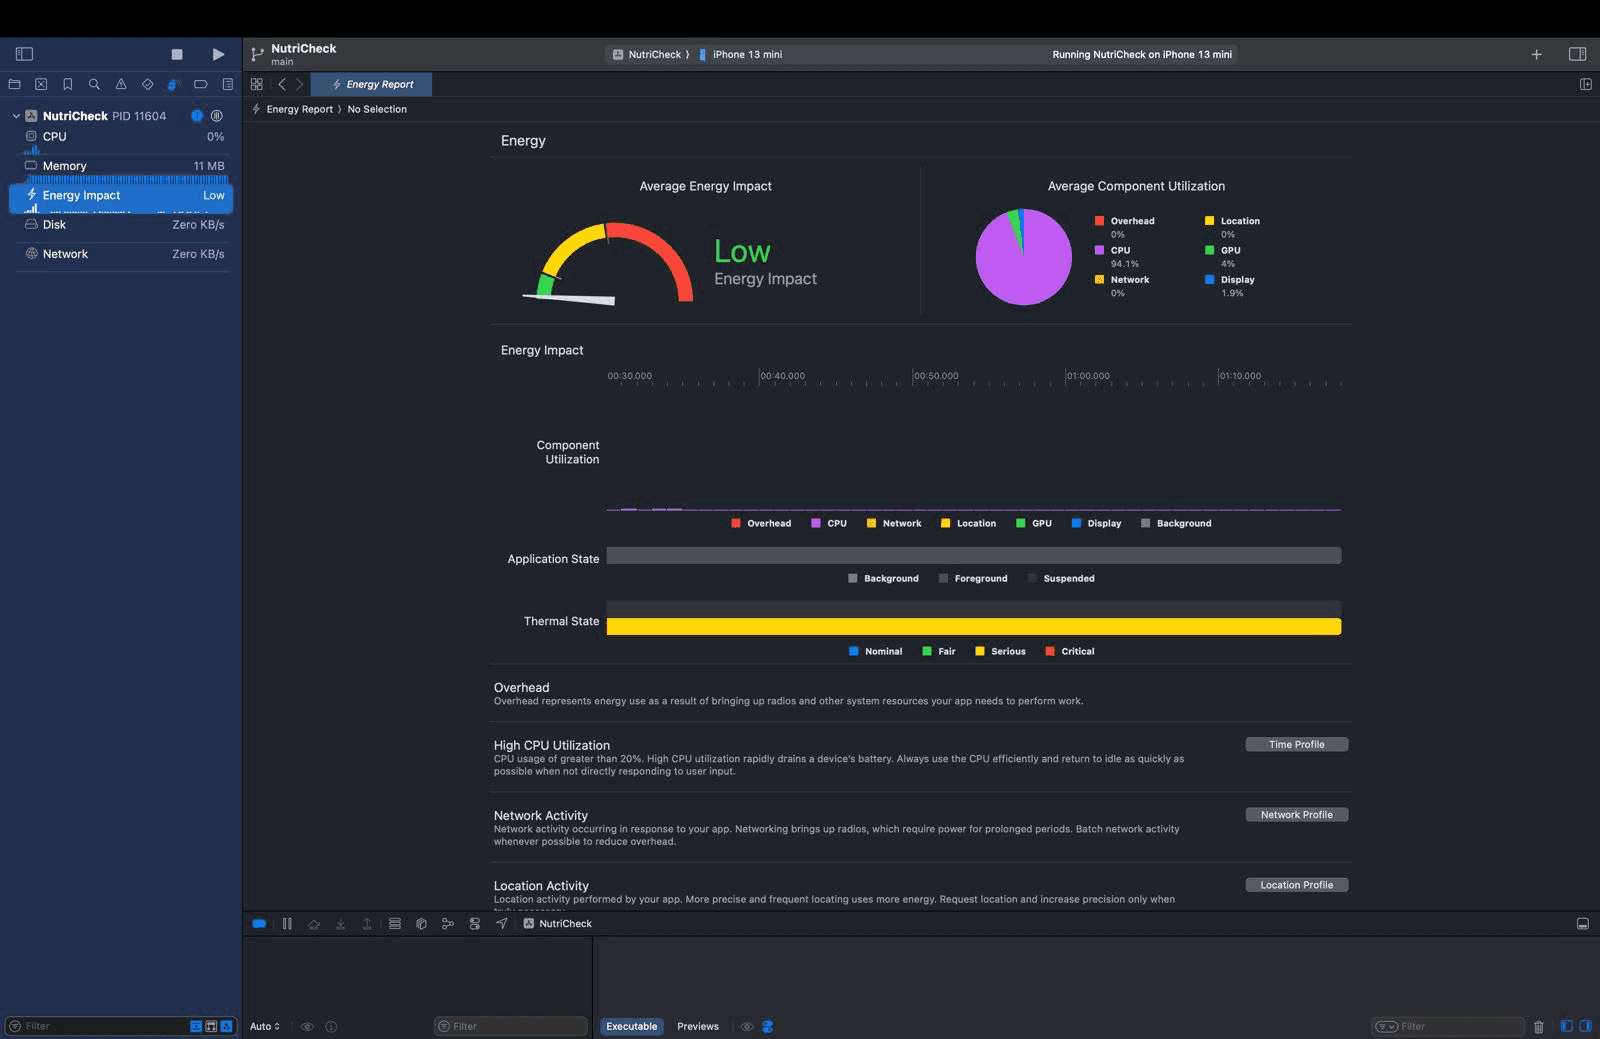Hide the debug area panel
Image resolution: width=1600 pixels, height=1039 pixels.
click(x=1582, y=924)
